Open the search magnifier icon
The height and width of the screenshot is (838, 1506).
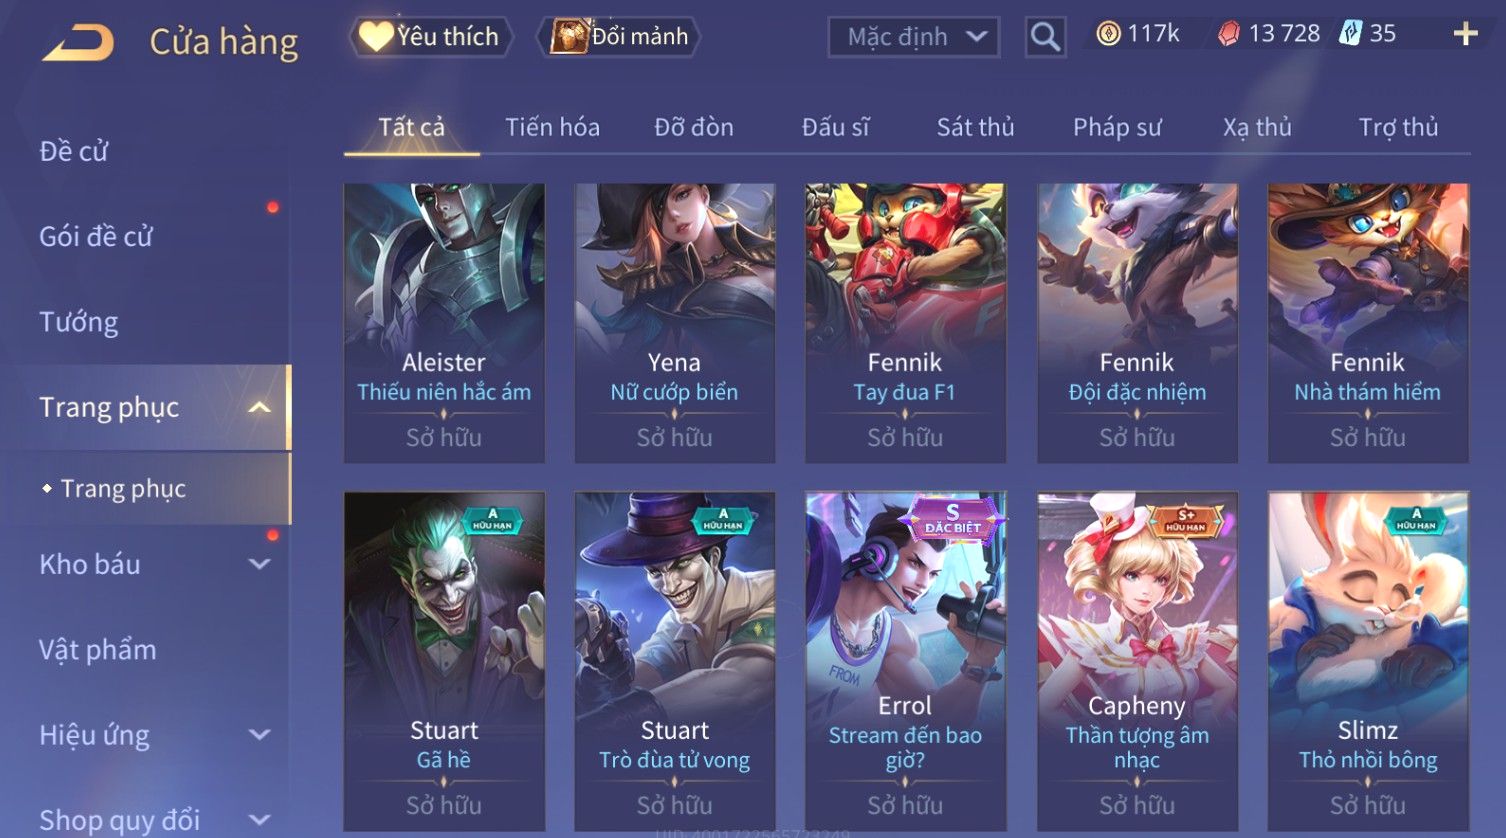pos(1045,37)
